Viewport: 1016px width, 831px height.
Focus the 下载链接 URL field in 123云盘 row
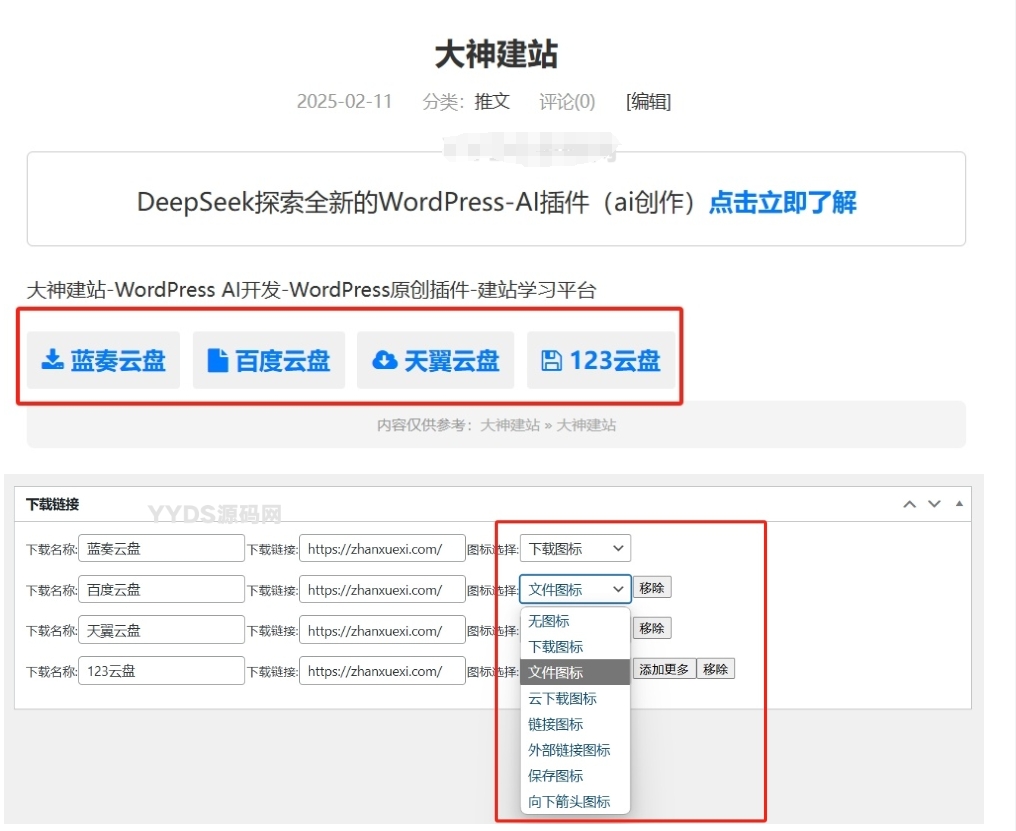382,671
